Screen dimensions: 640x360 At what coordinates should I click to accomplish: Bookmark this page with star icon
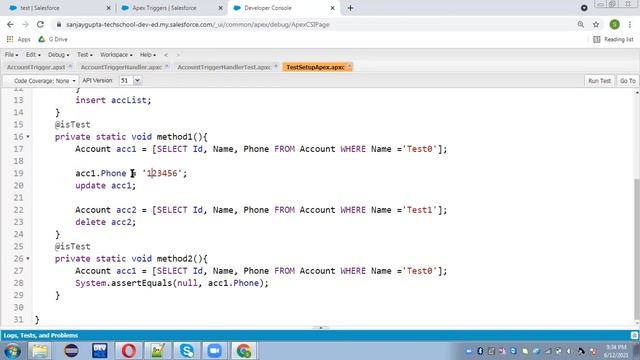(596, 24)
